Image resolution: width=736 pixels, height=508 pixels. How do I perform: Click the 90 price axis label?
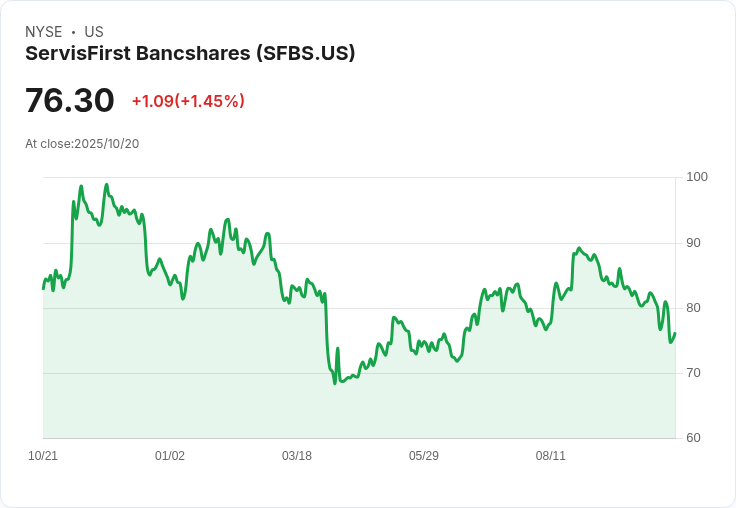click(x=694, y=243)
